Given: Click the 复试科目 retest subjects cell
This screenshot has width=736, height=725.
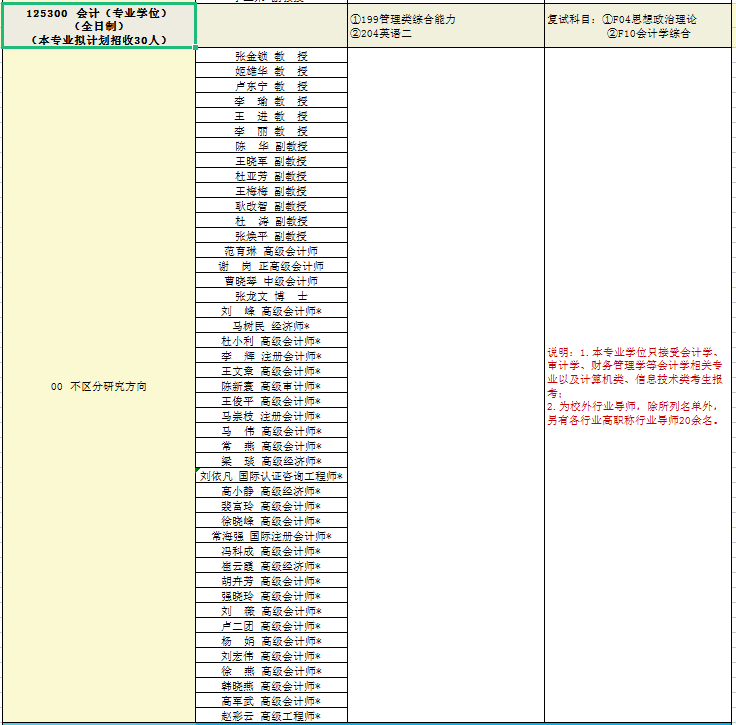Looking at the screenshot, I should point(639,26).
